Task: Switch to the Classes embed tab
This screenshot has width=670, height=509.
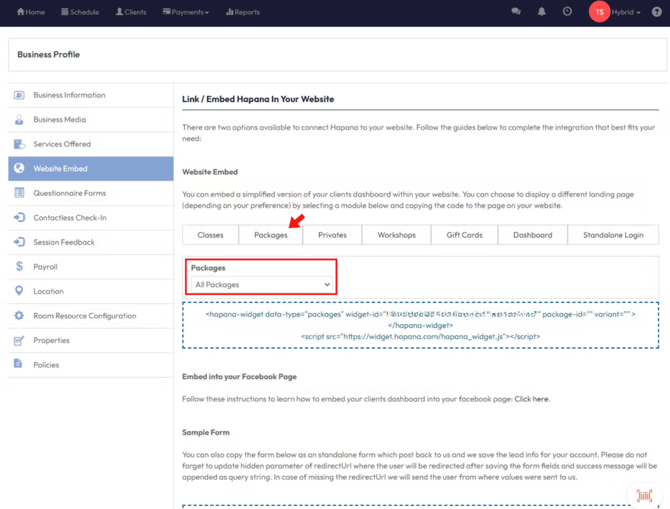Action: pos(210,235)
